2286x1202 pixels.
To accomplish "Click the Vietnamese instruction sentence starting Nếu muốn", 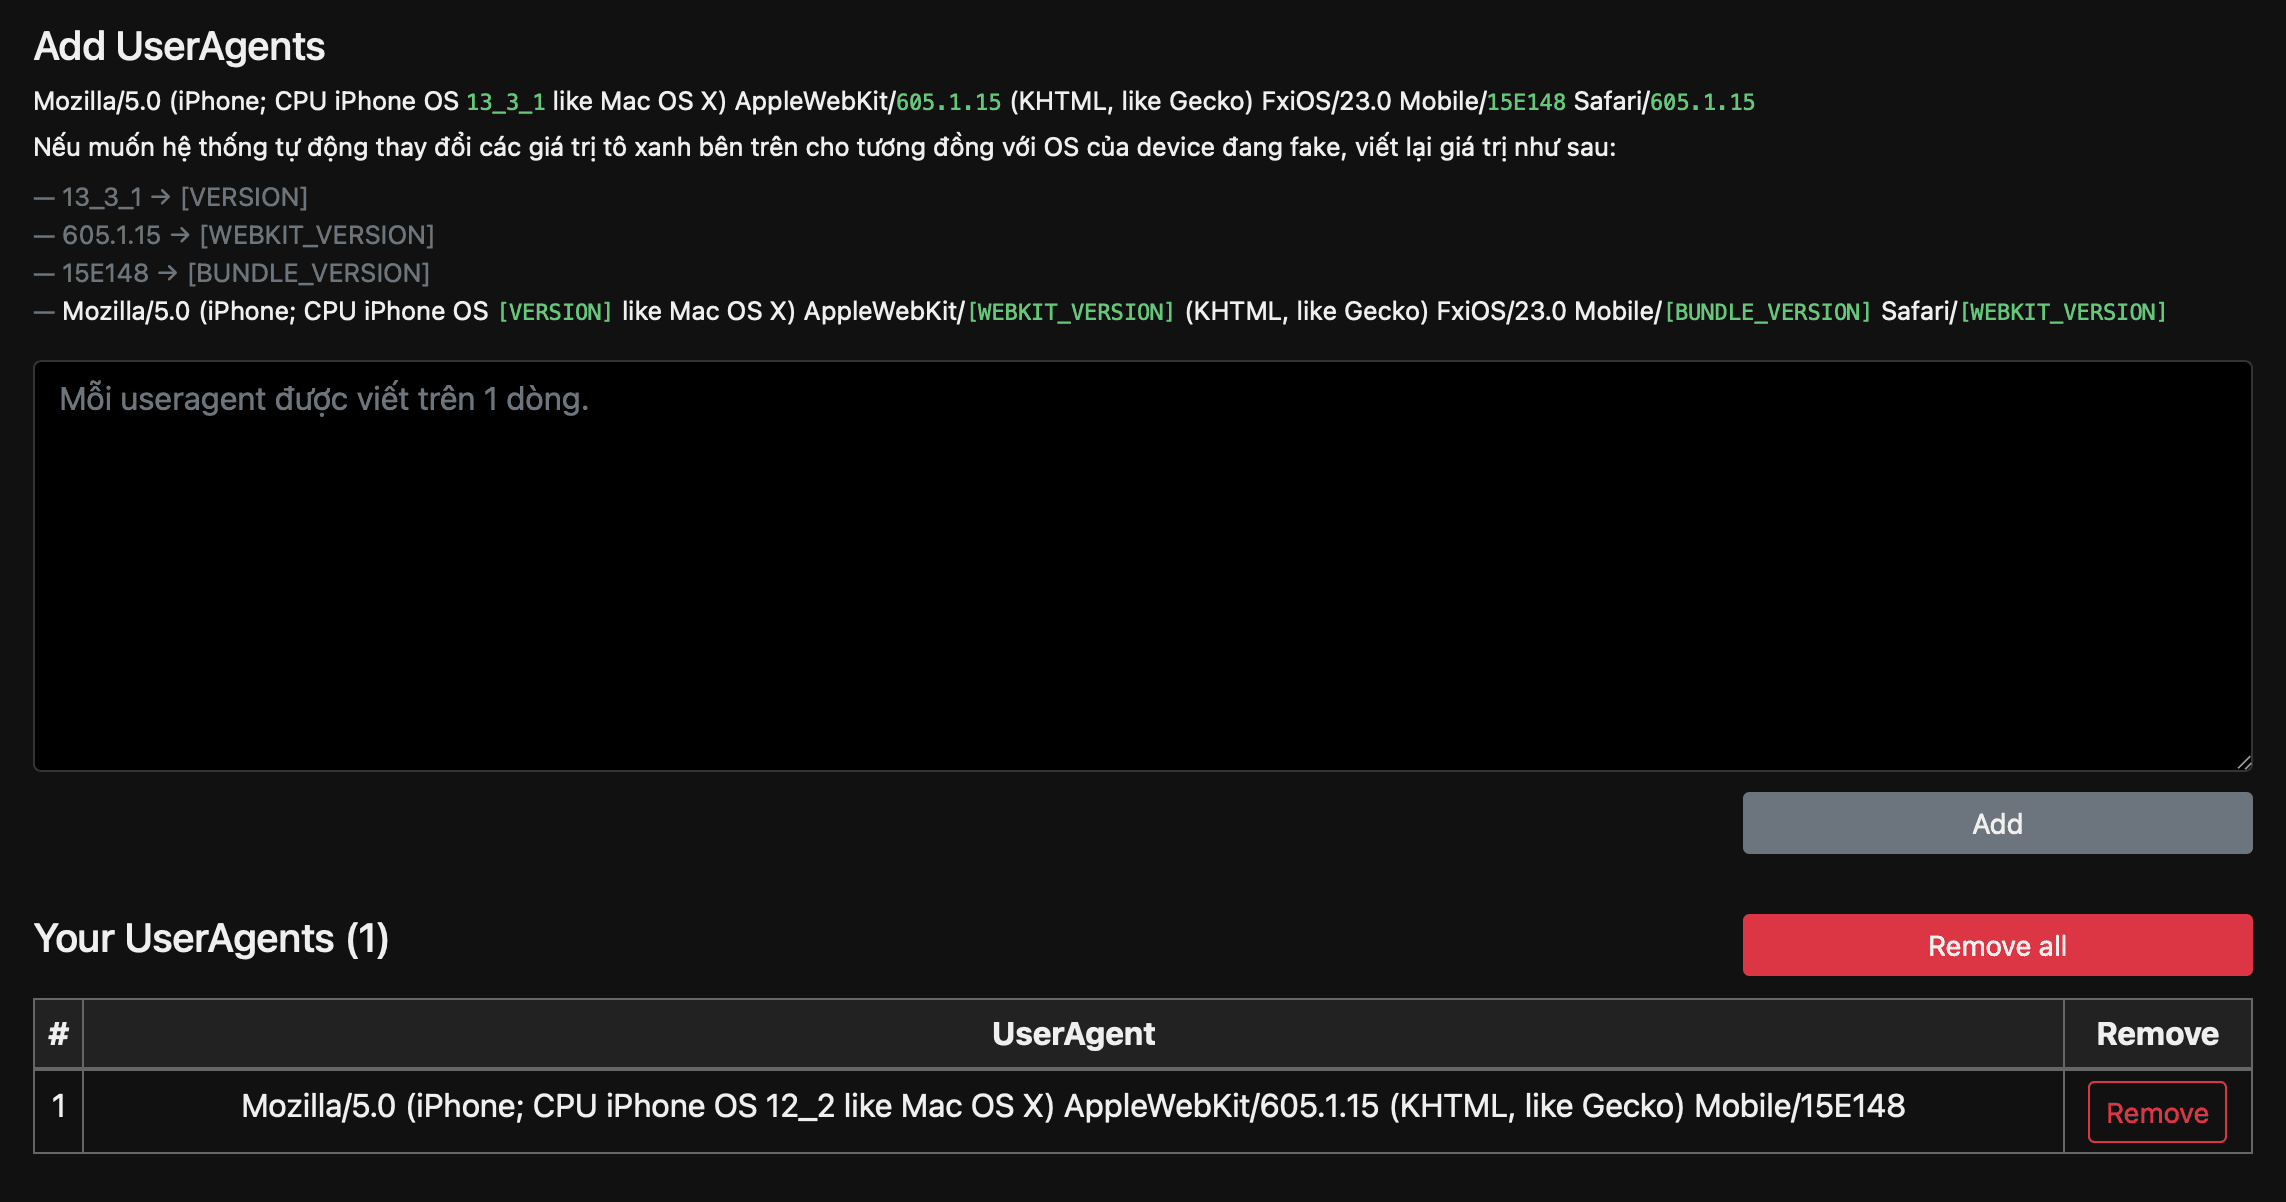I will [x=825, y=148].
